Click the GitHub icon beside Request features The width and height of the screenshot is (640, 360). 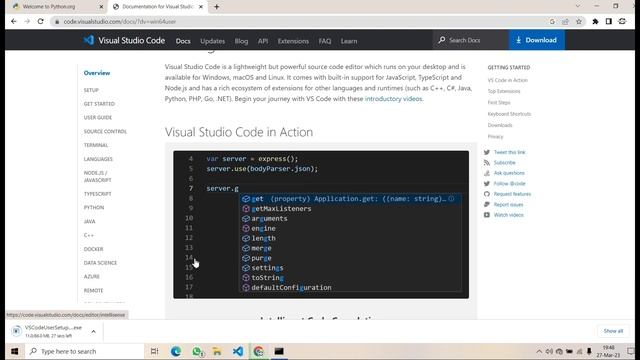click(x=487, y=194)
